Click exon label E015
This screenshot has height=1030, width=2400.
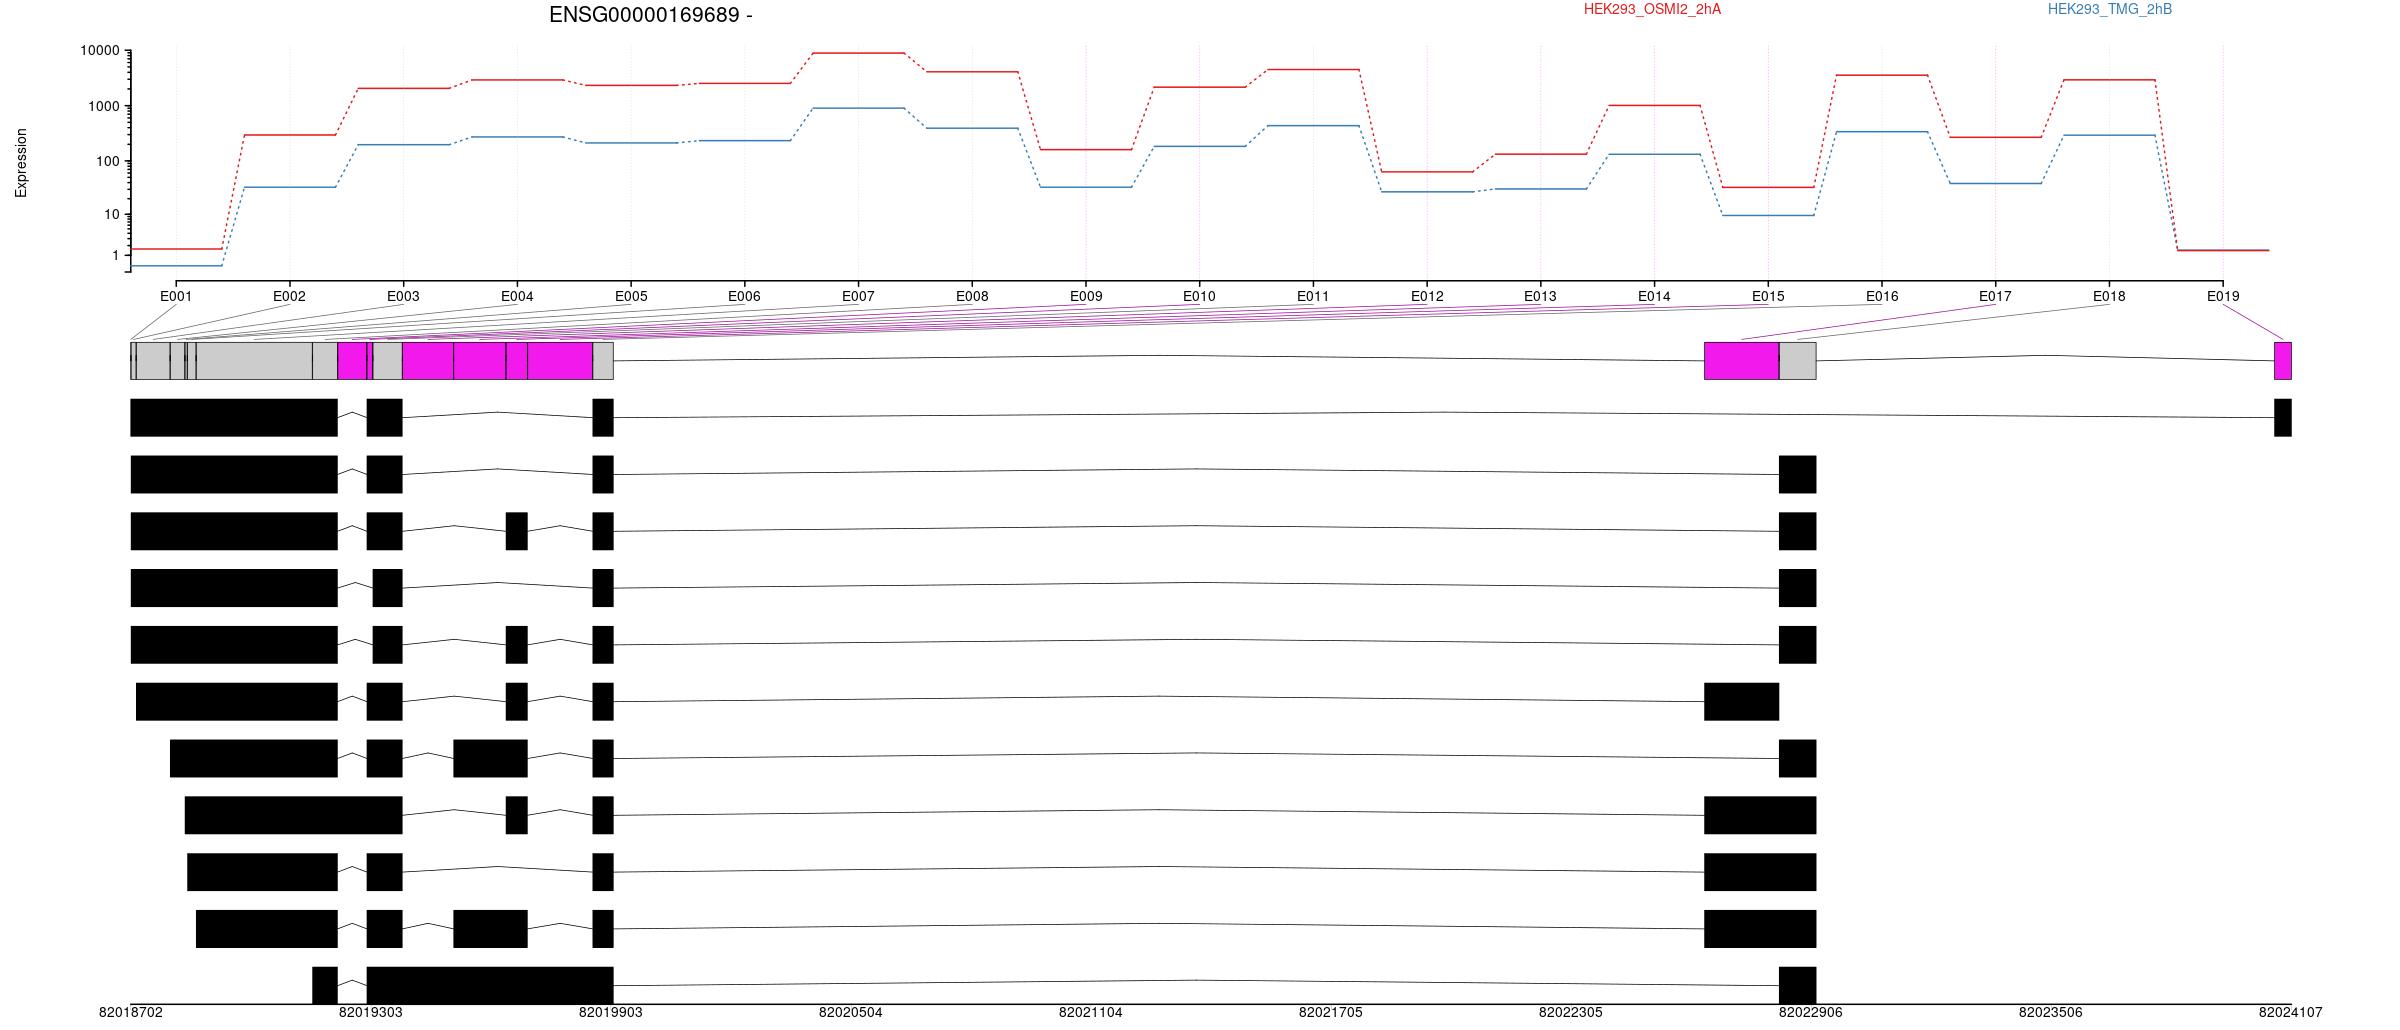point(1768,296)
